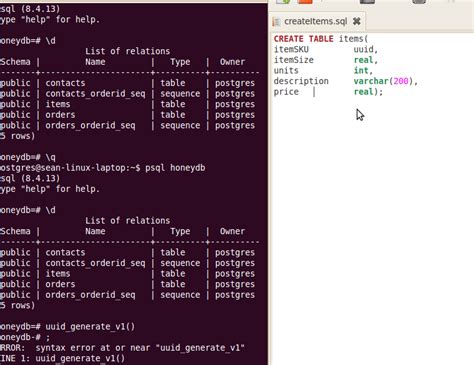Click the real type on the price line

pos(363,92)
